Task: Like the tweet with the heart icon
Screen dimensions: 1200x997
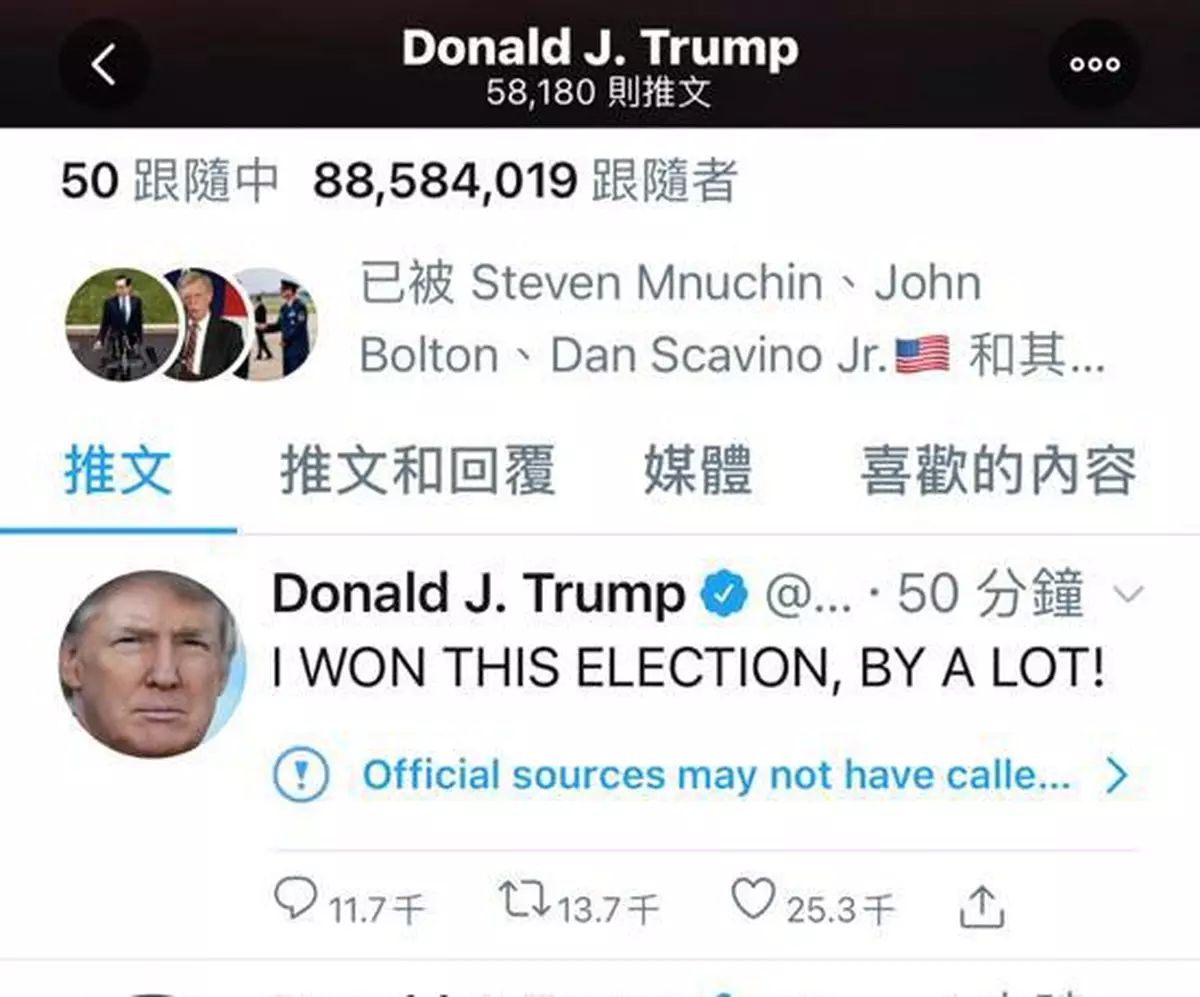Action: coord(752,898)
